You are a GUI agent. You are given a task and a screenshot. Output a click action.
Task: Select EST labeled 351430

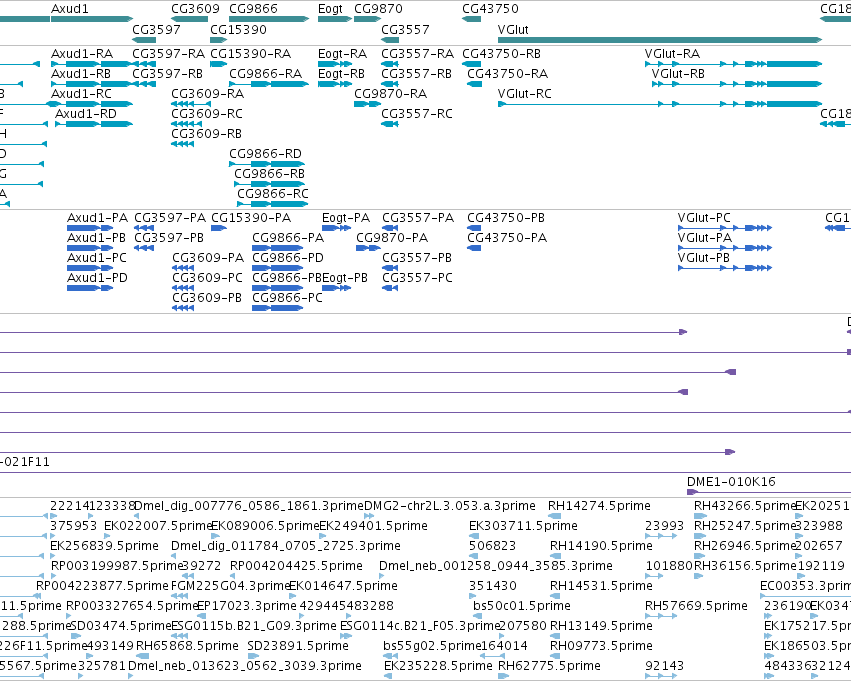click(493, 586)
